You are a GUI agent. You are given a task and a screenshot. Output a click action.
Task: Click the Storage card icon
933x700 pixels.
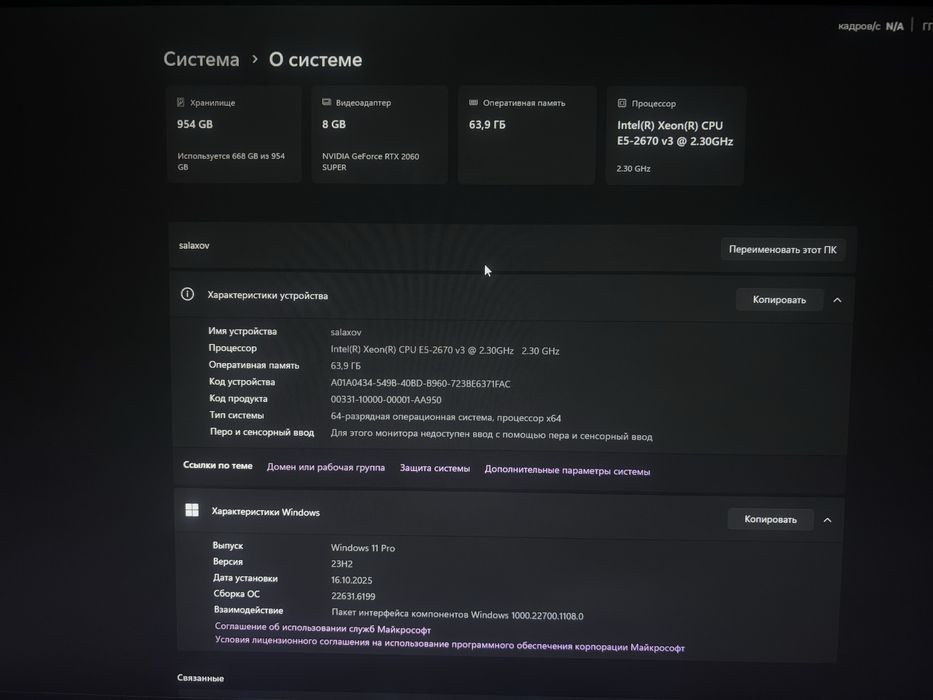[x=180, y=103]
